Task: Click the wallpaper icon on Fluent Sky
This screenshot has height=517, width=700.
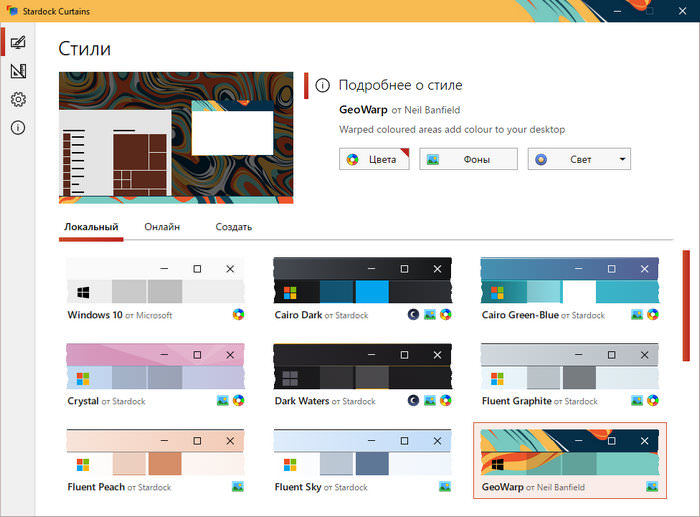Action: pyautogui.click(x=445, y=487)
